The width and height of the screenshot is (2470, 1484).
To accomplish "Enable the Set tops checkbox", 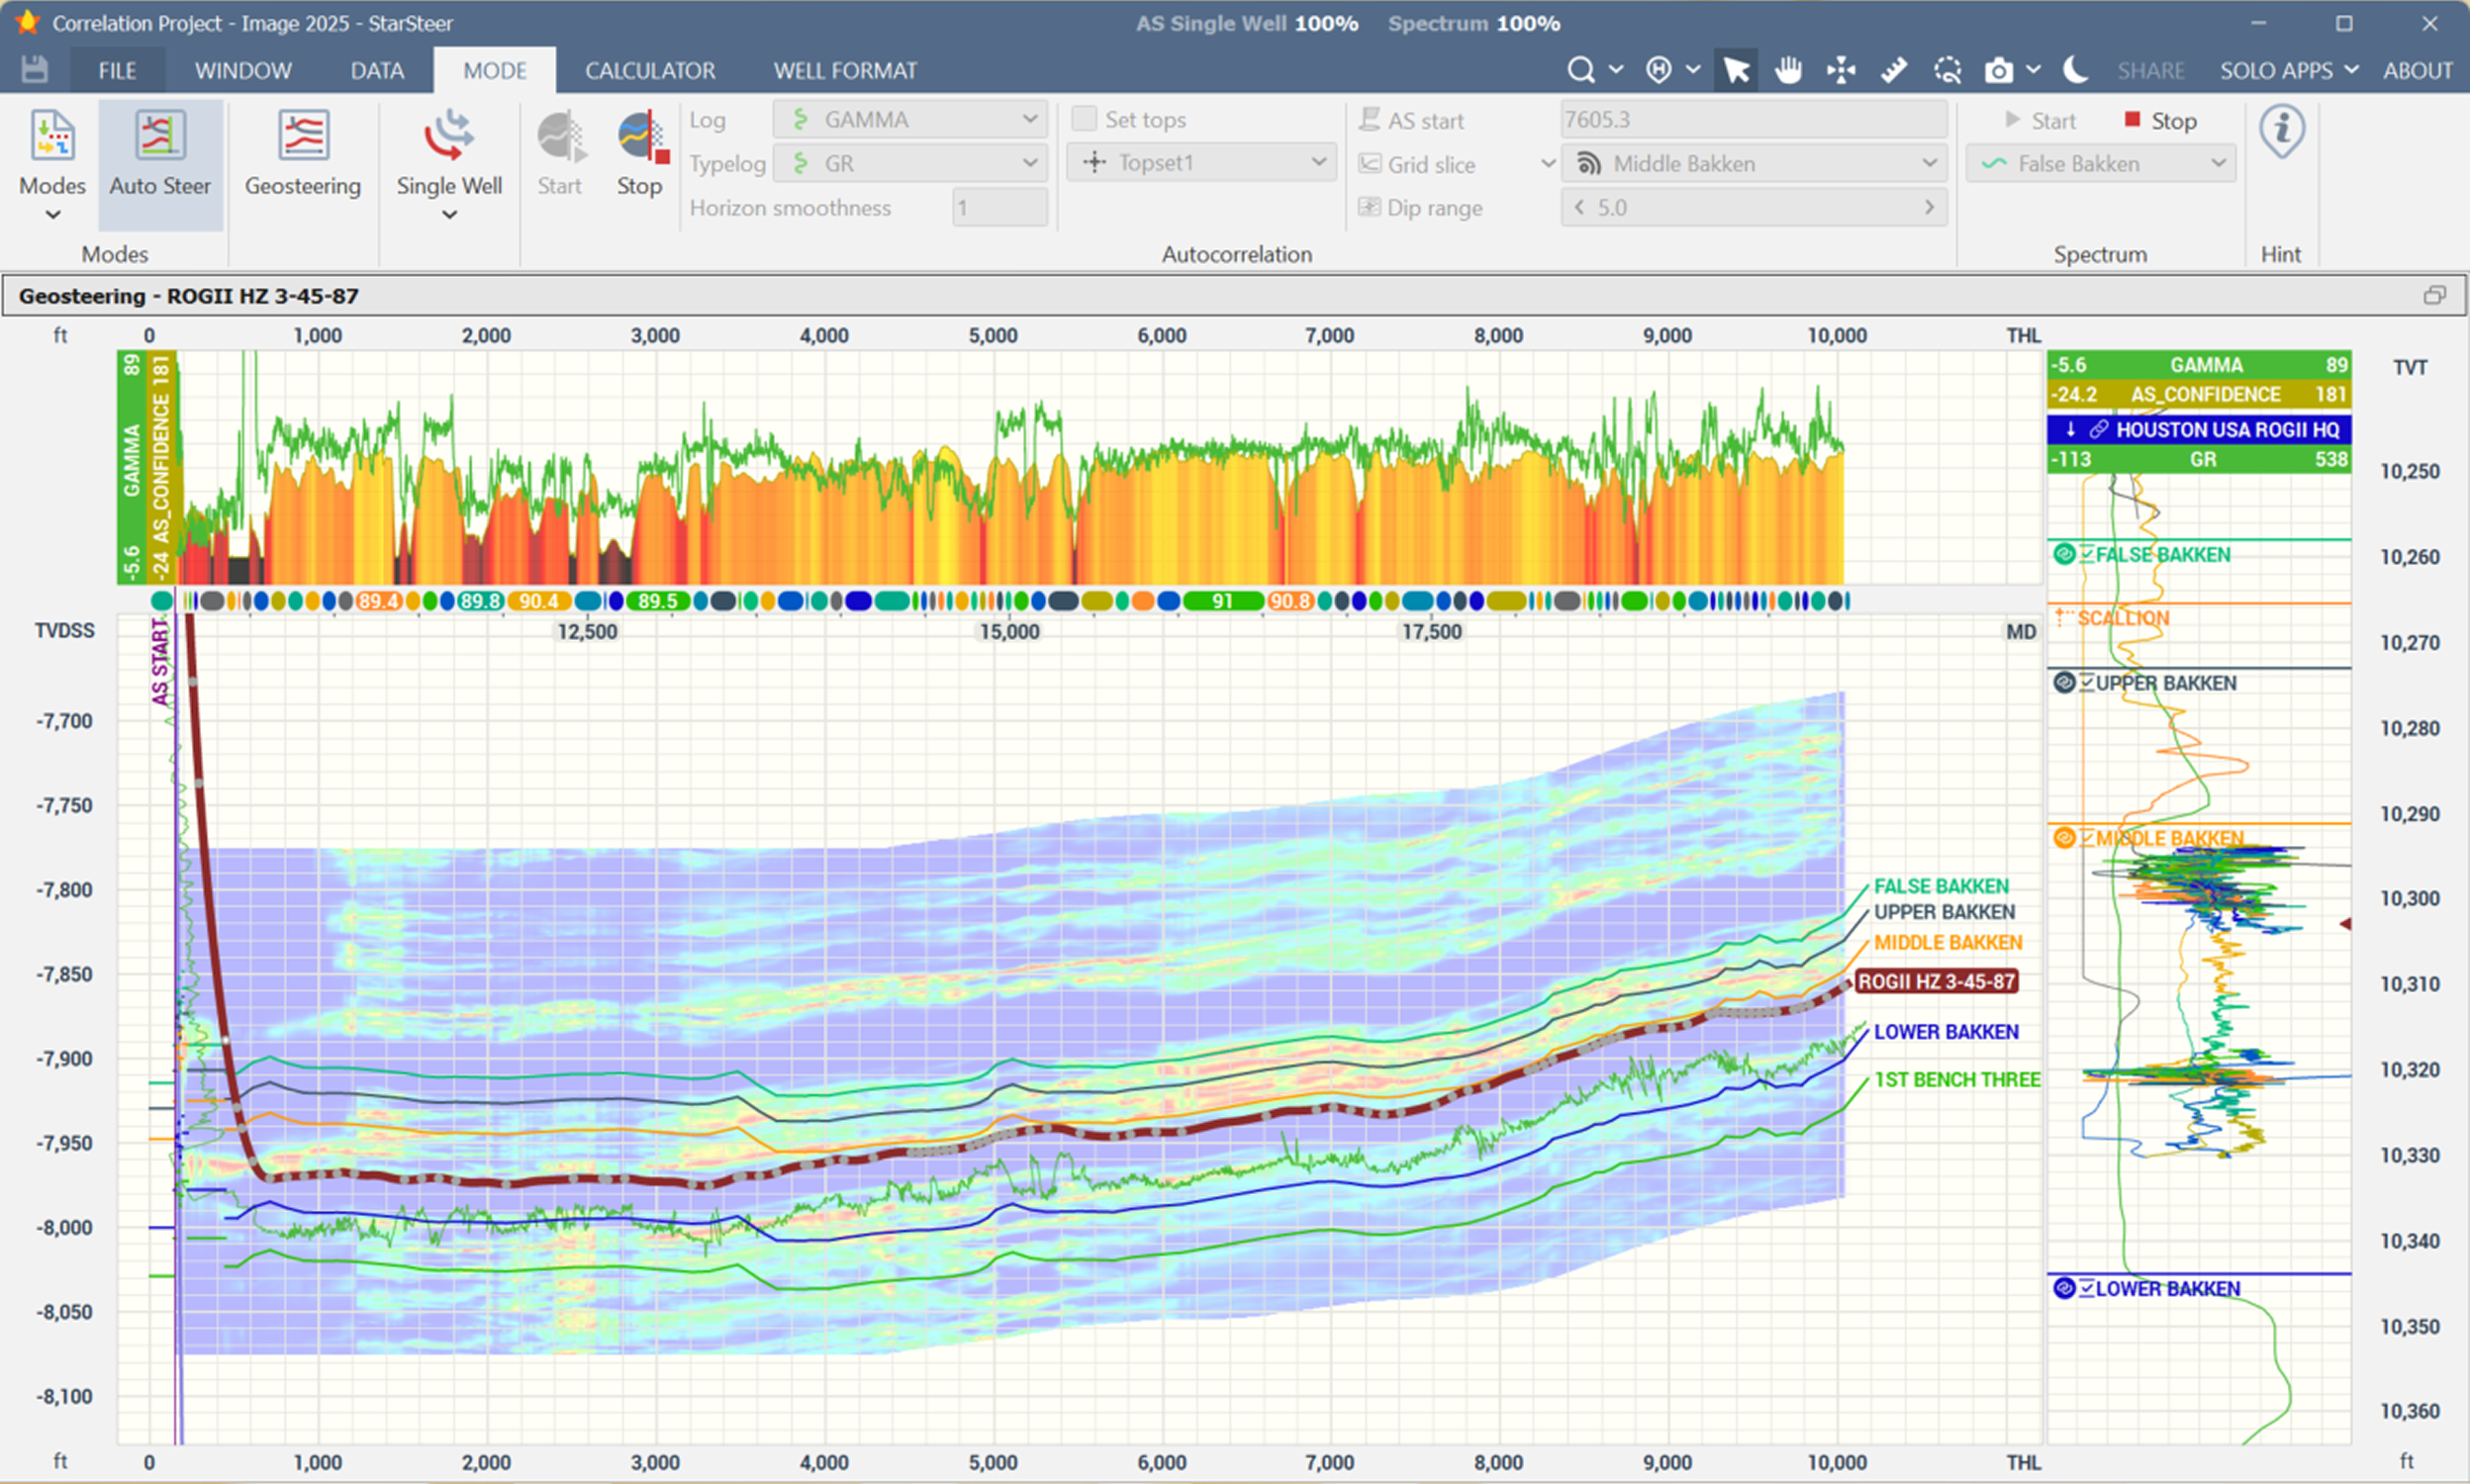I will 1084,119.
